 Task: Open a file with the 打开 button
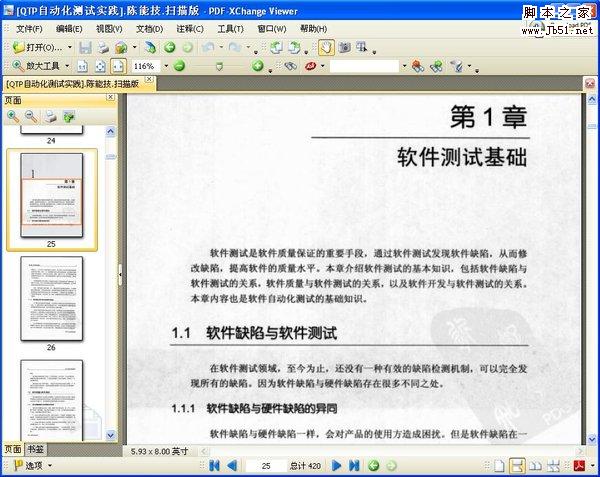click(x=37, y=47)
